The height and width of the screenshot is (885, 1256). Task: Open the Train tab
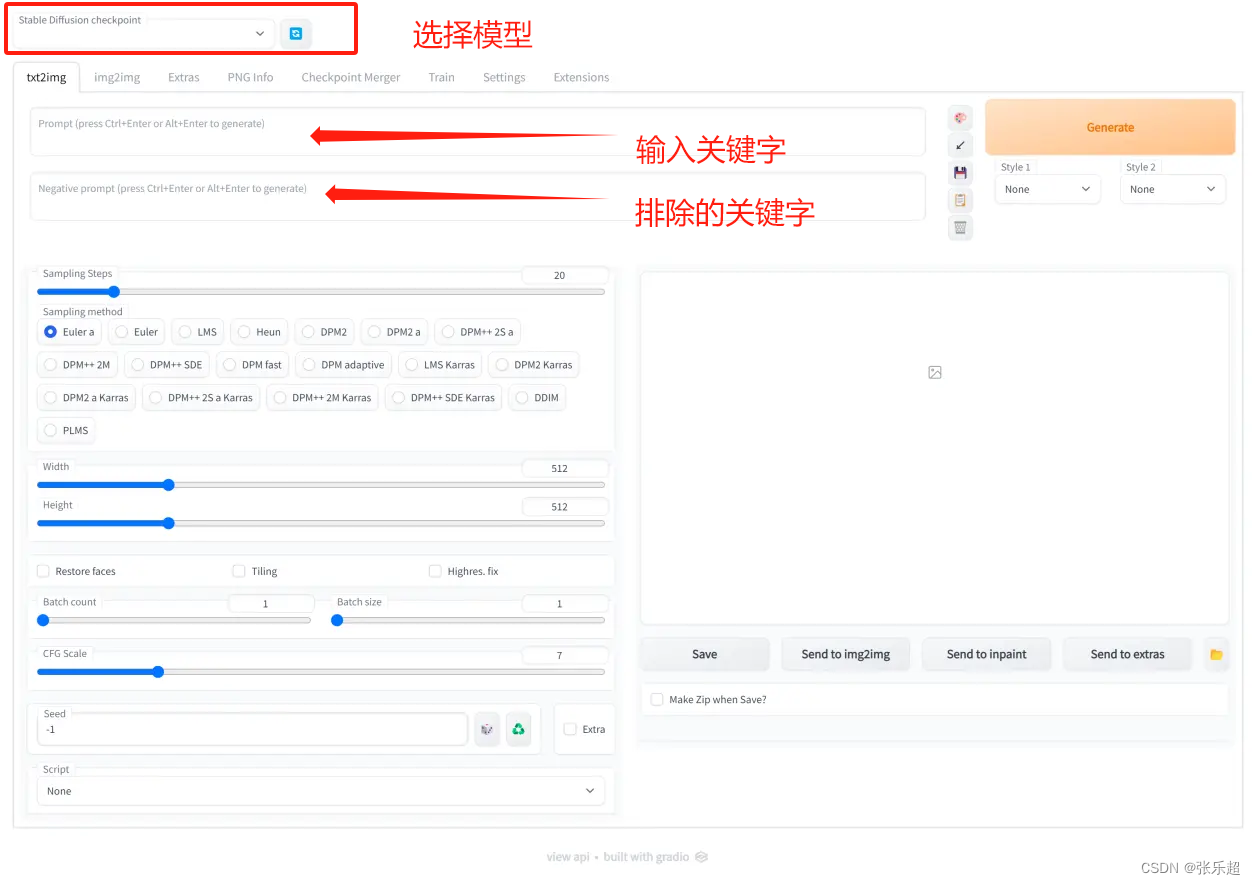click(442, 77)
